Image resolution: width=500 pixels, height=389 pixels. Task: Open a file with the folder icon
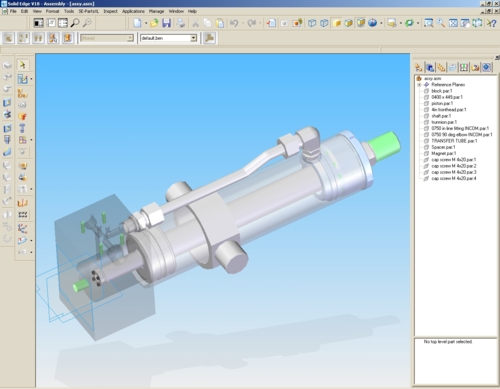[x=154, y=23]
